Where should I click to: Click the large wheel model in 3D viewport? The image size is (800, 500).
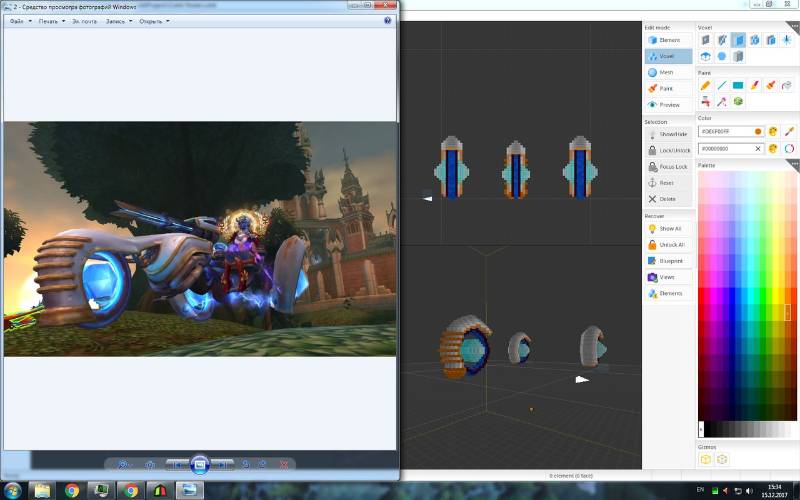pyautogui.click(x=465, y=347)
